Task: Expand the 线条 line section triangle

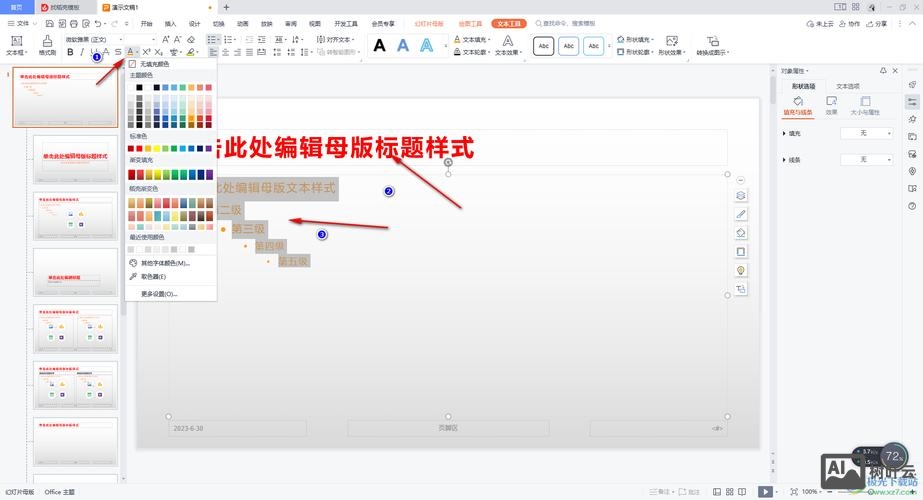Action: (784, 160)
